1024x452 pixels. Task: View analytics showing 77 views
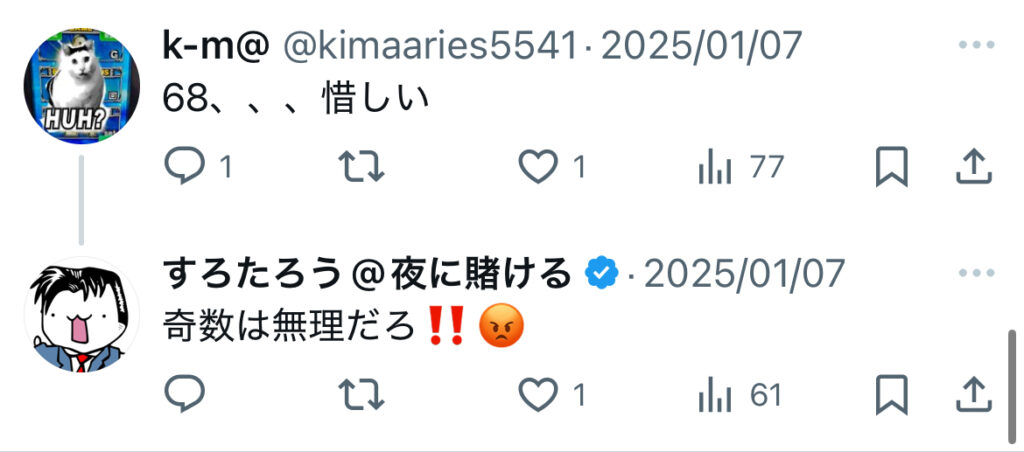pyautogui.click(x=740, y=168)
